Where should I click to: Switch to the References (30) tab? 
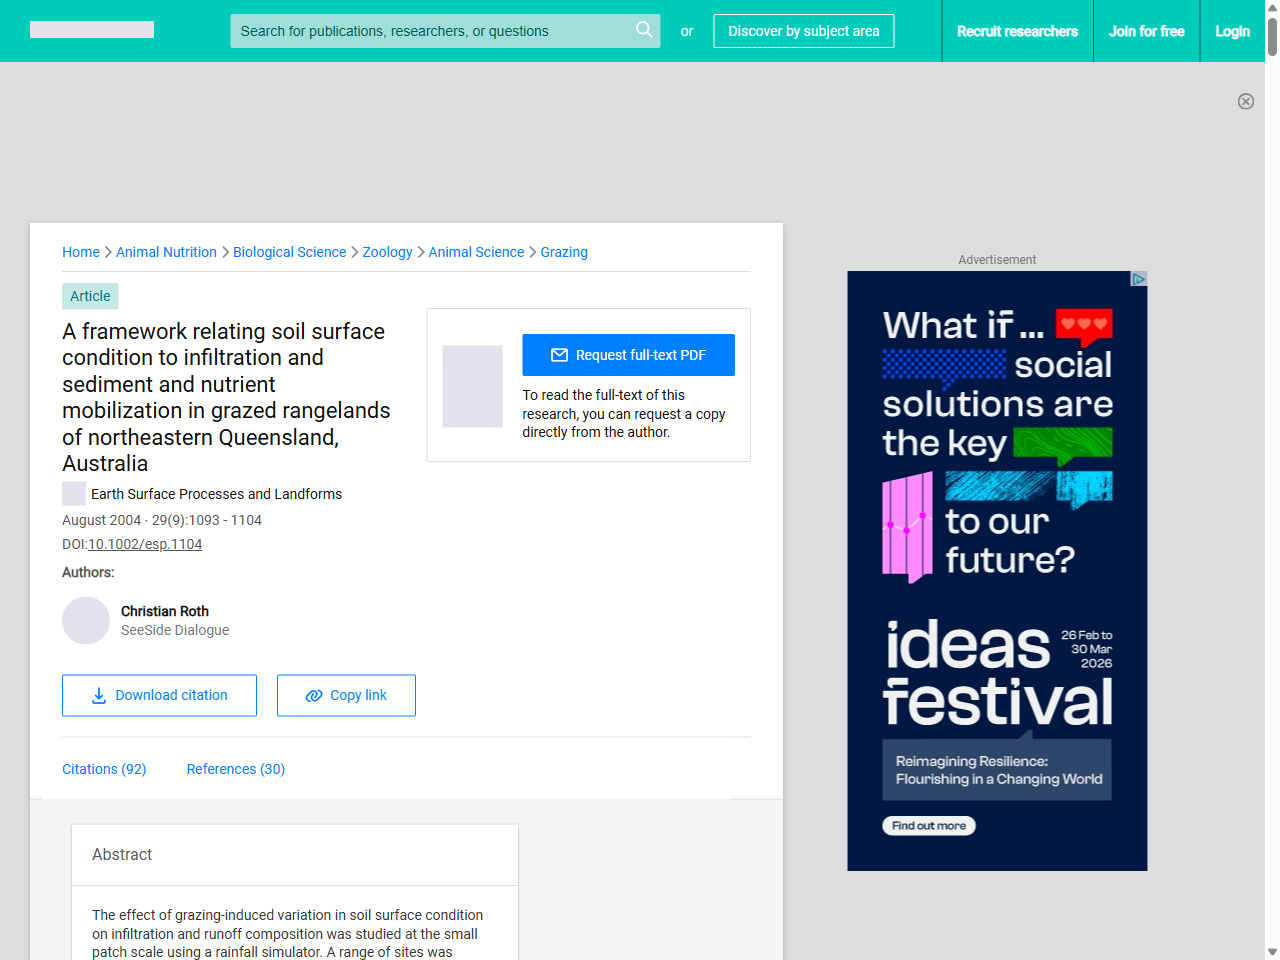tap(236, 769)
